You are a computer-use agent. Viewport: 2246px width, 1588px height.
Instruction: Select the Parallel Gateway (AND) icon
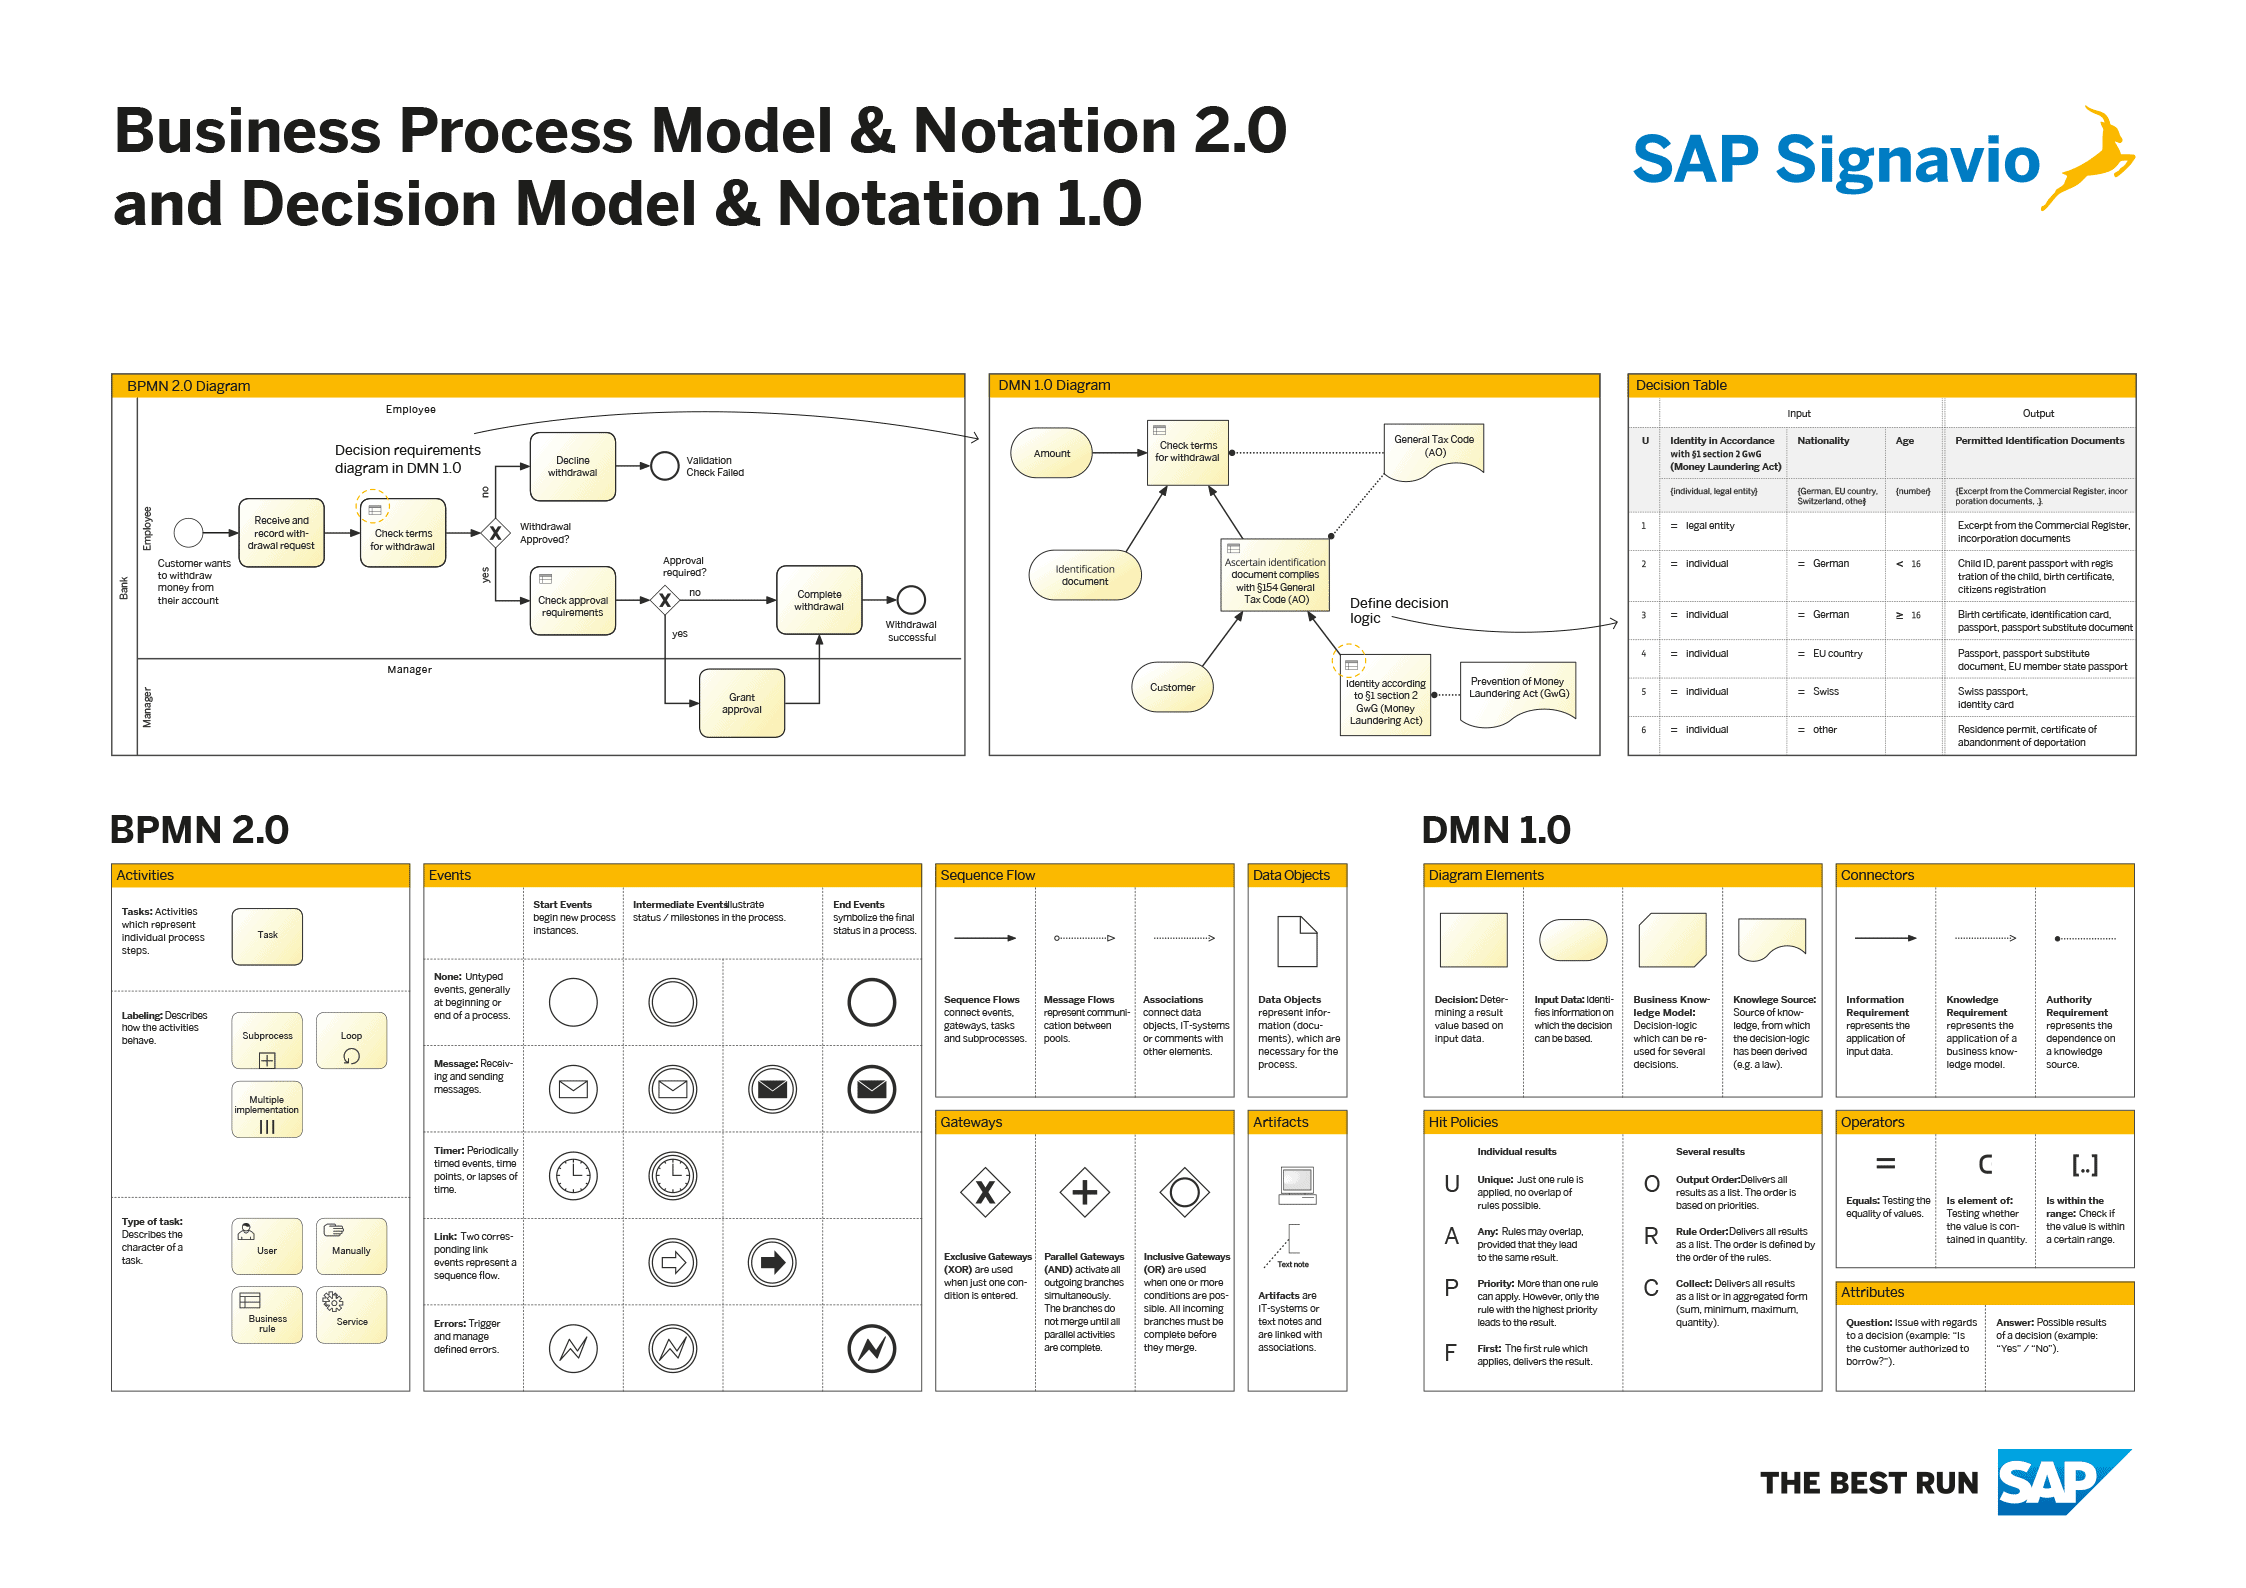pos(1086,1193)
